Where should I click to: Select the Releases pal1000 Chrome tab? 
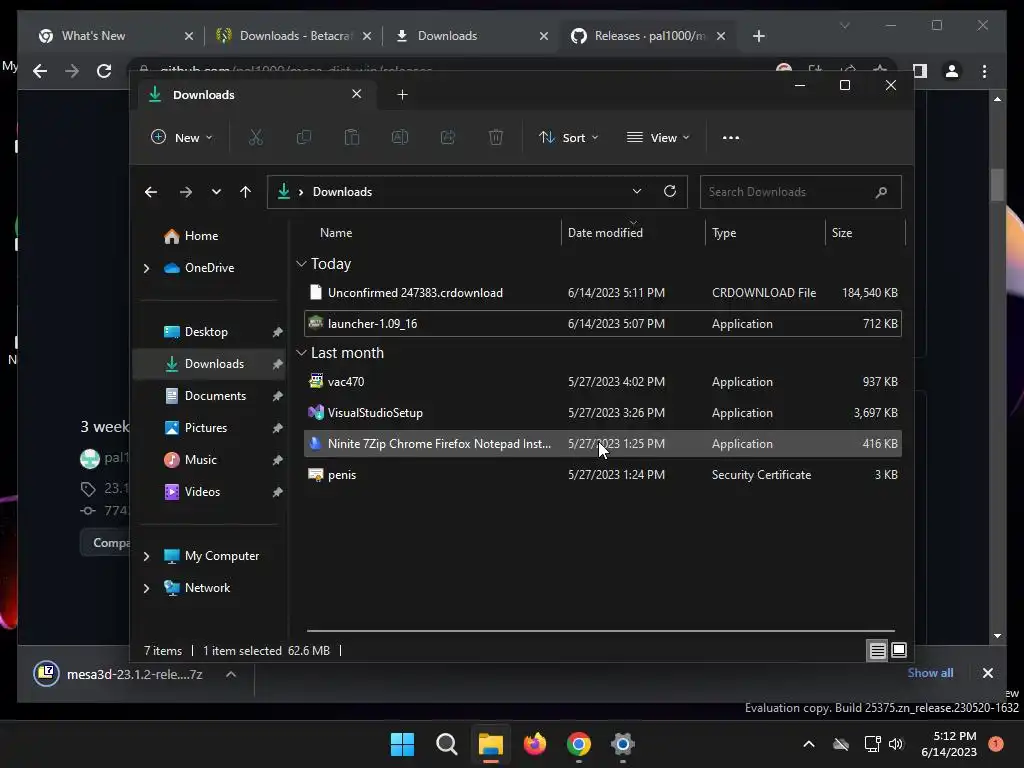click(x=650, y=36)
